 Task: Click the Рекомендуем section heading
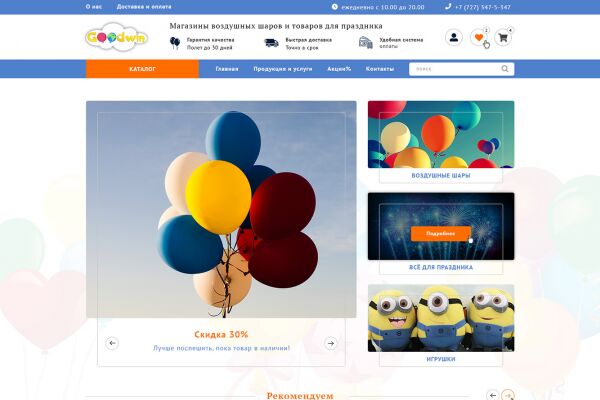coord(300,395)
